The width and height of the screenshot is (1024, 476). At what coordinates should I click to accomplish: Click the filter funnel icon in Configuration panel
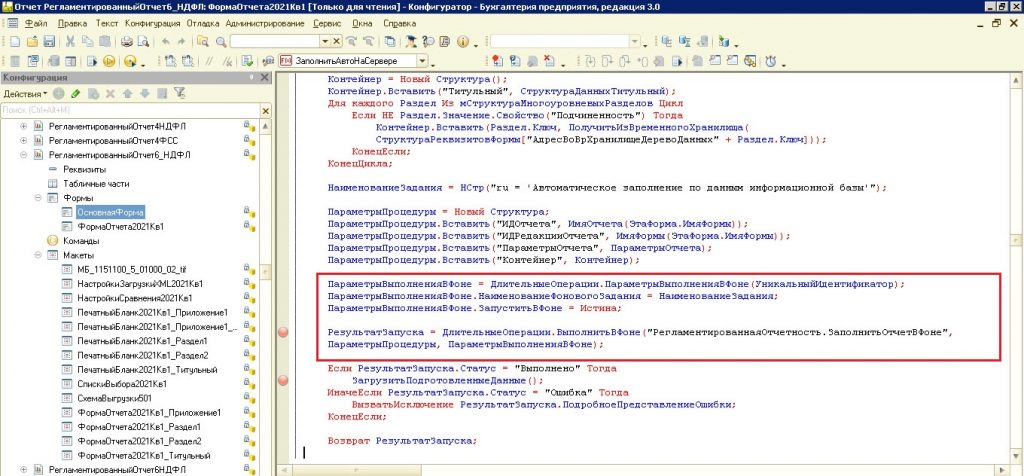(x=179, y=93)
